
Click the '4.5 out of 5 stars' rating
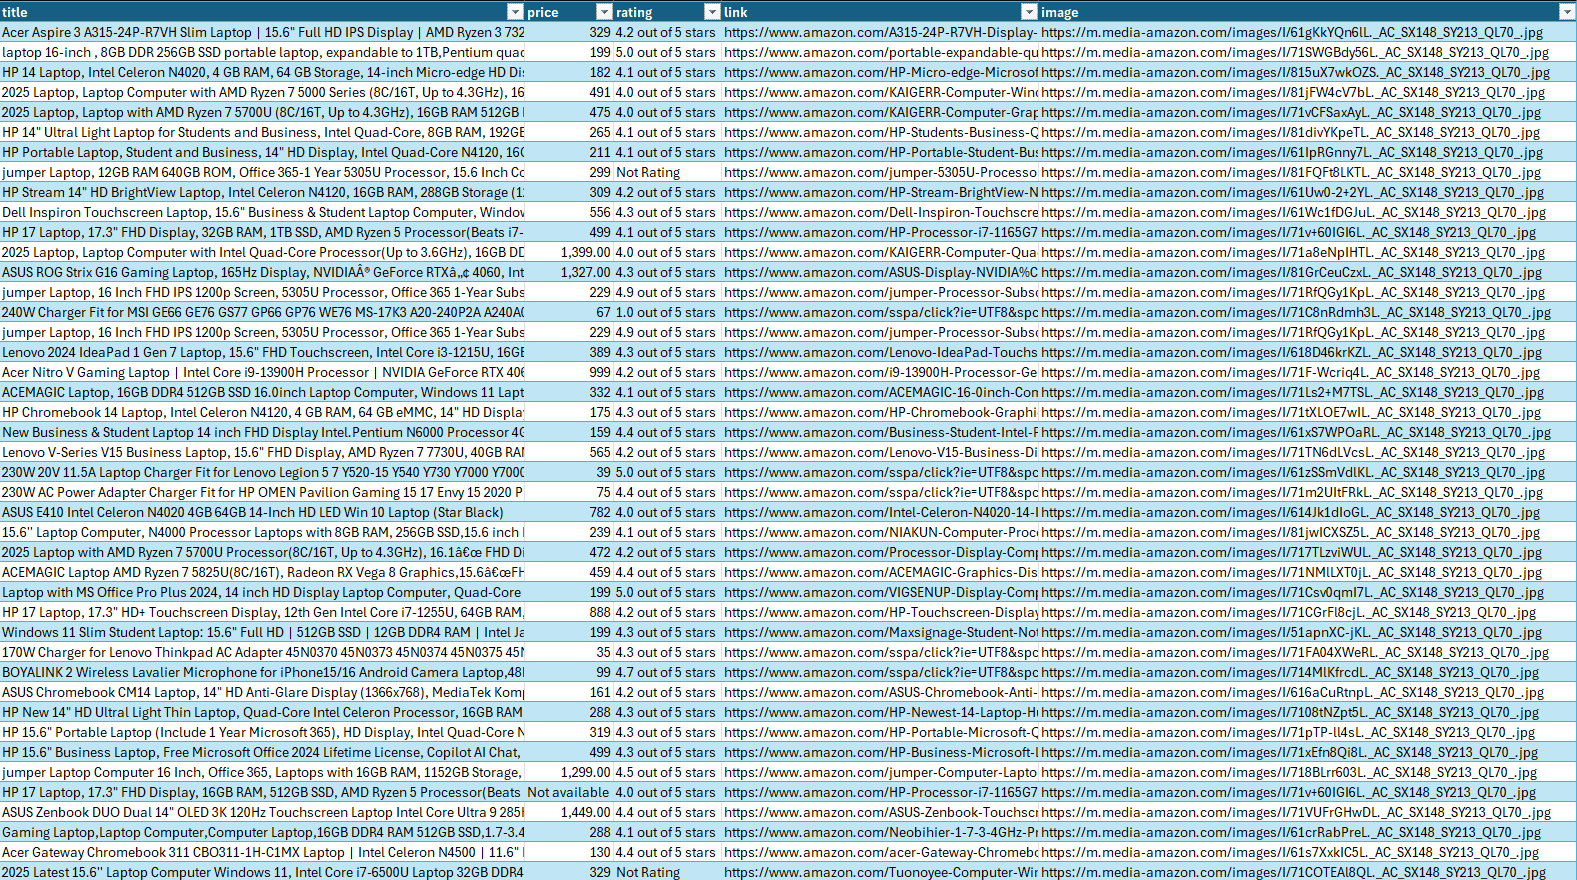667,772
